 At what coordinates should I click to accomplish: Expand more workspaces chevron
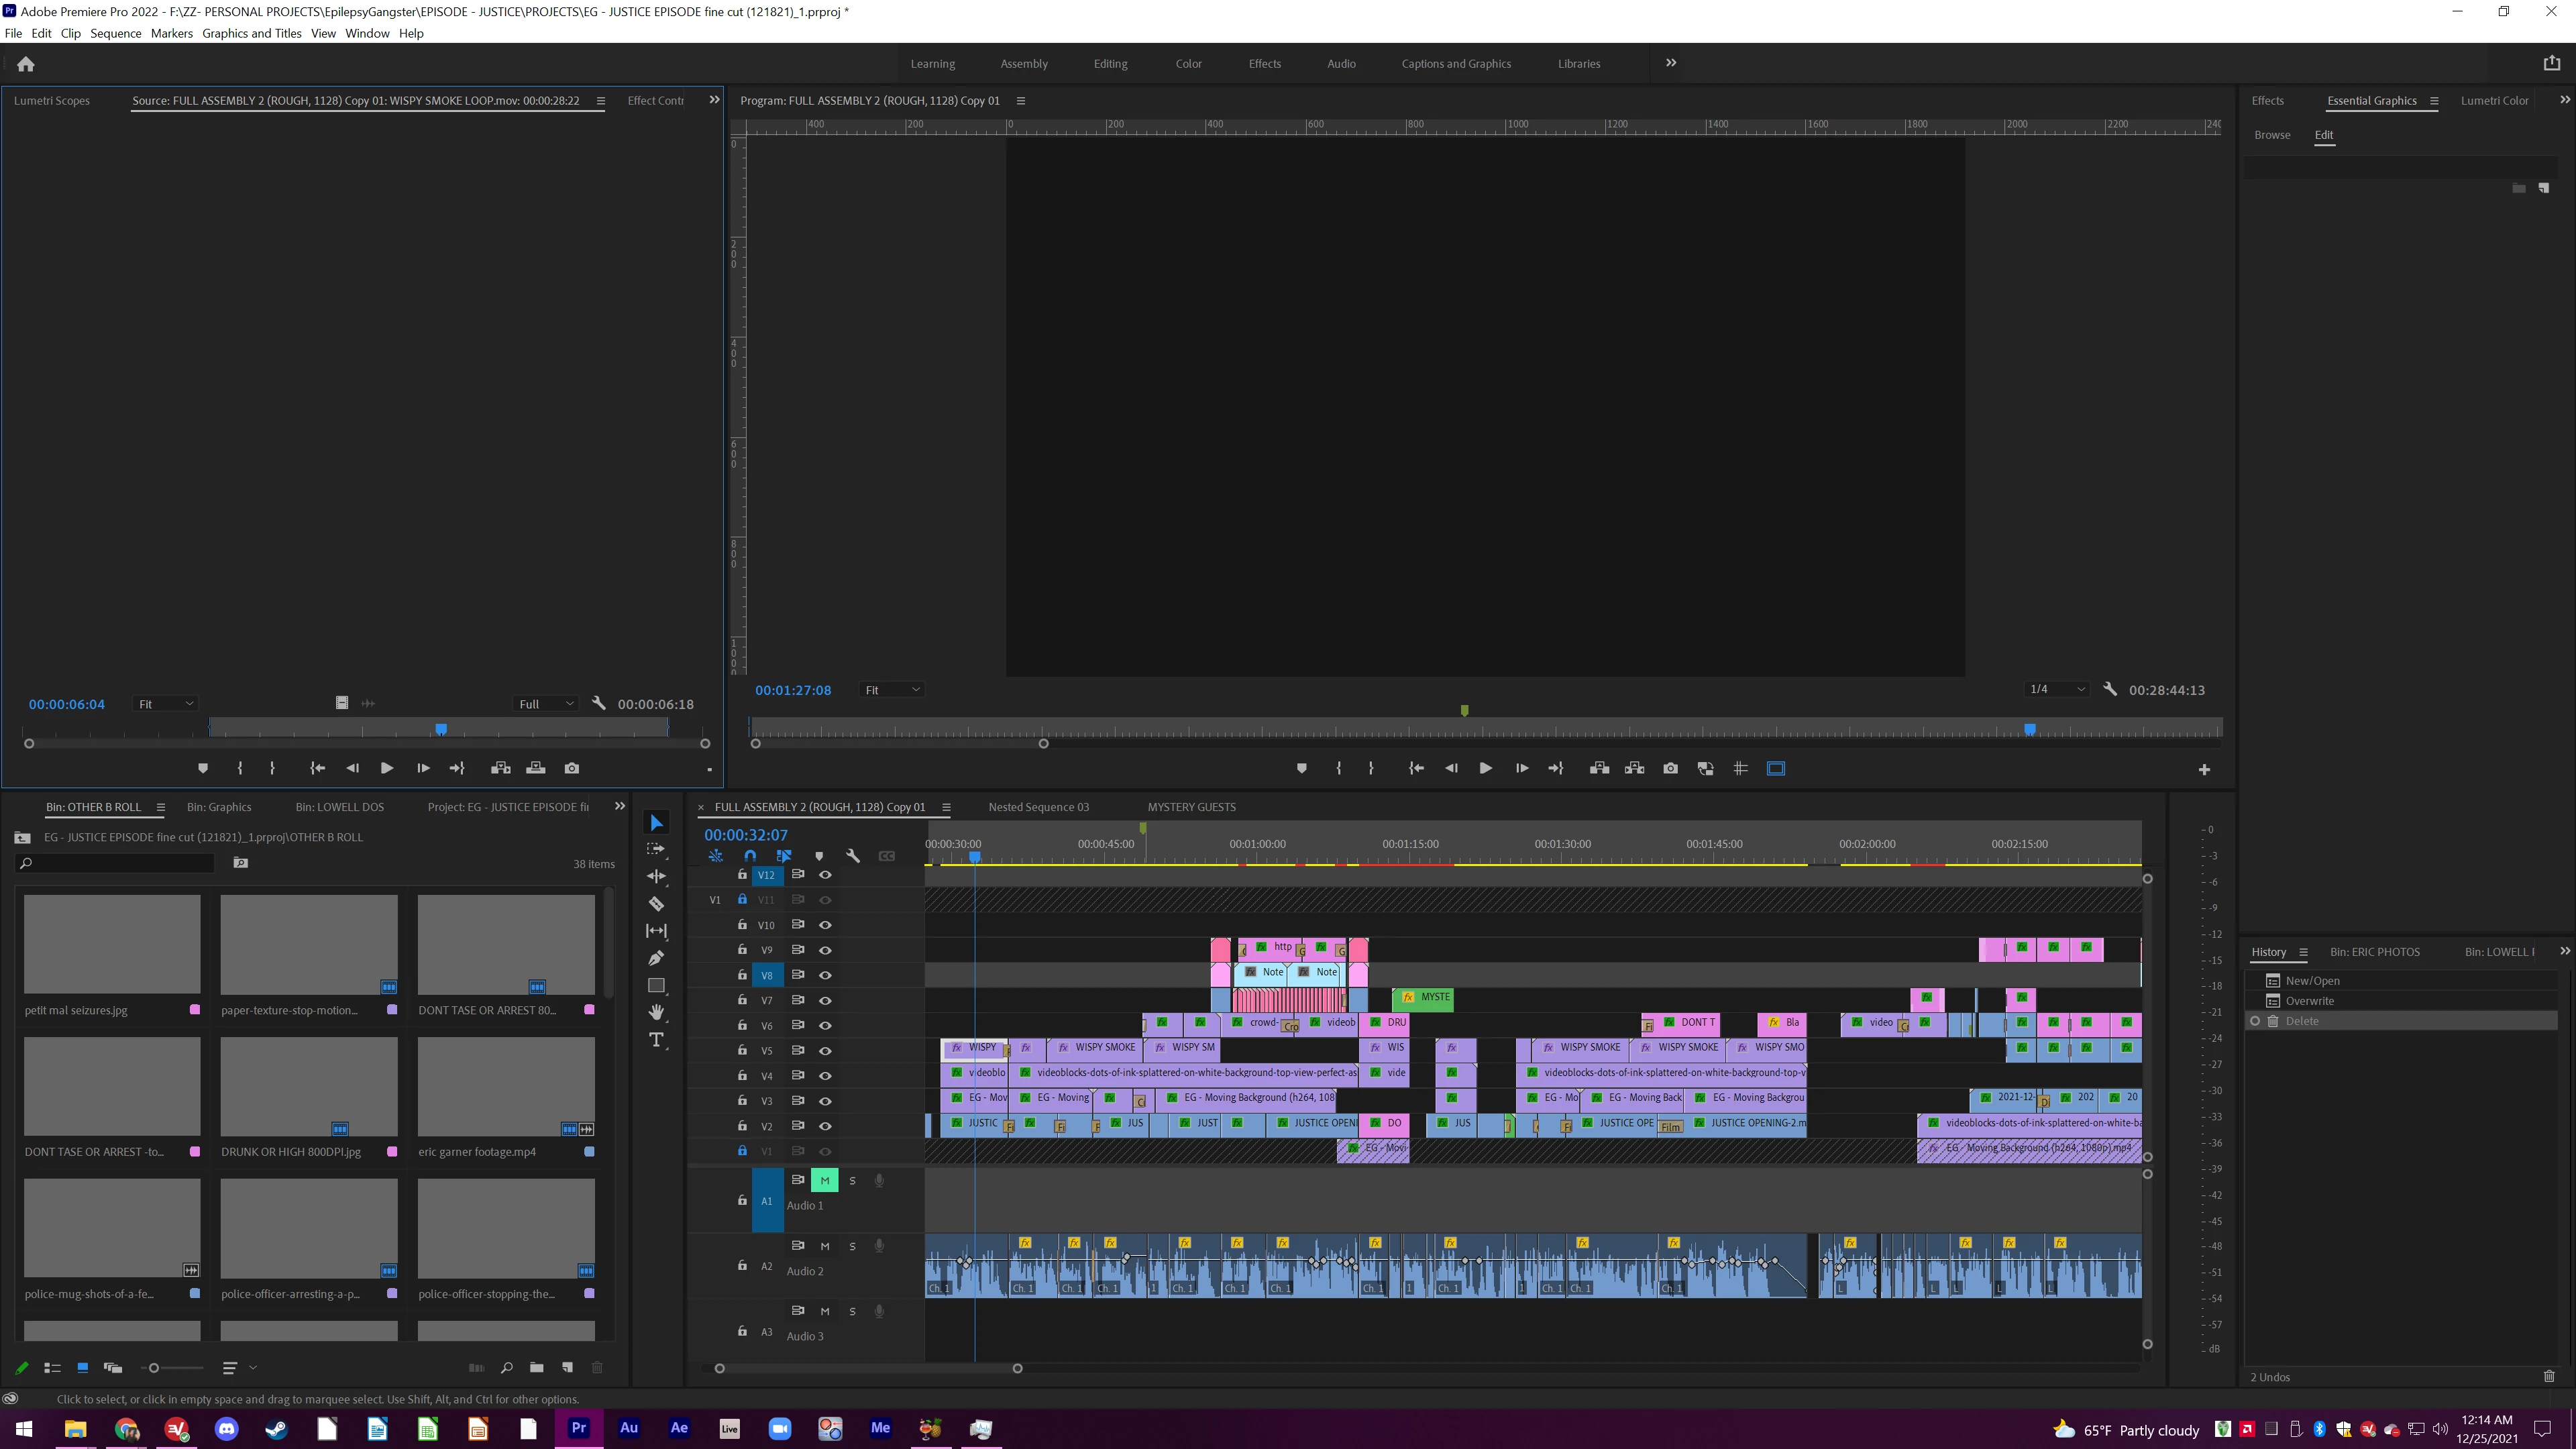tap(1670, 63)
